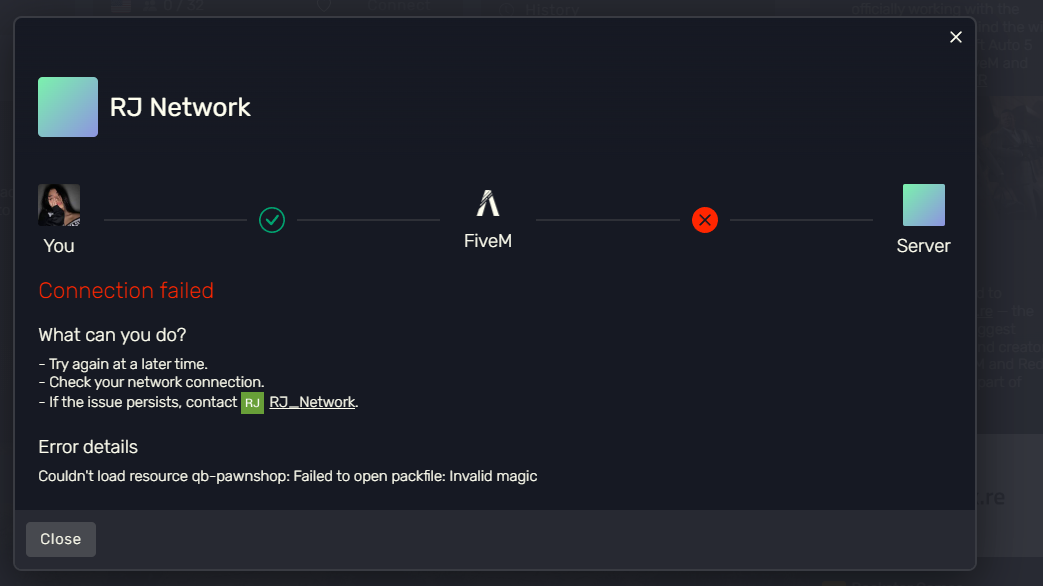Click the dimmed heart favorite icon behind dialog
The height and width of the screenshot is (586, 1043).
(x=324, y=7)
